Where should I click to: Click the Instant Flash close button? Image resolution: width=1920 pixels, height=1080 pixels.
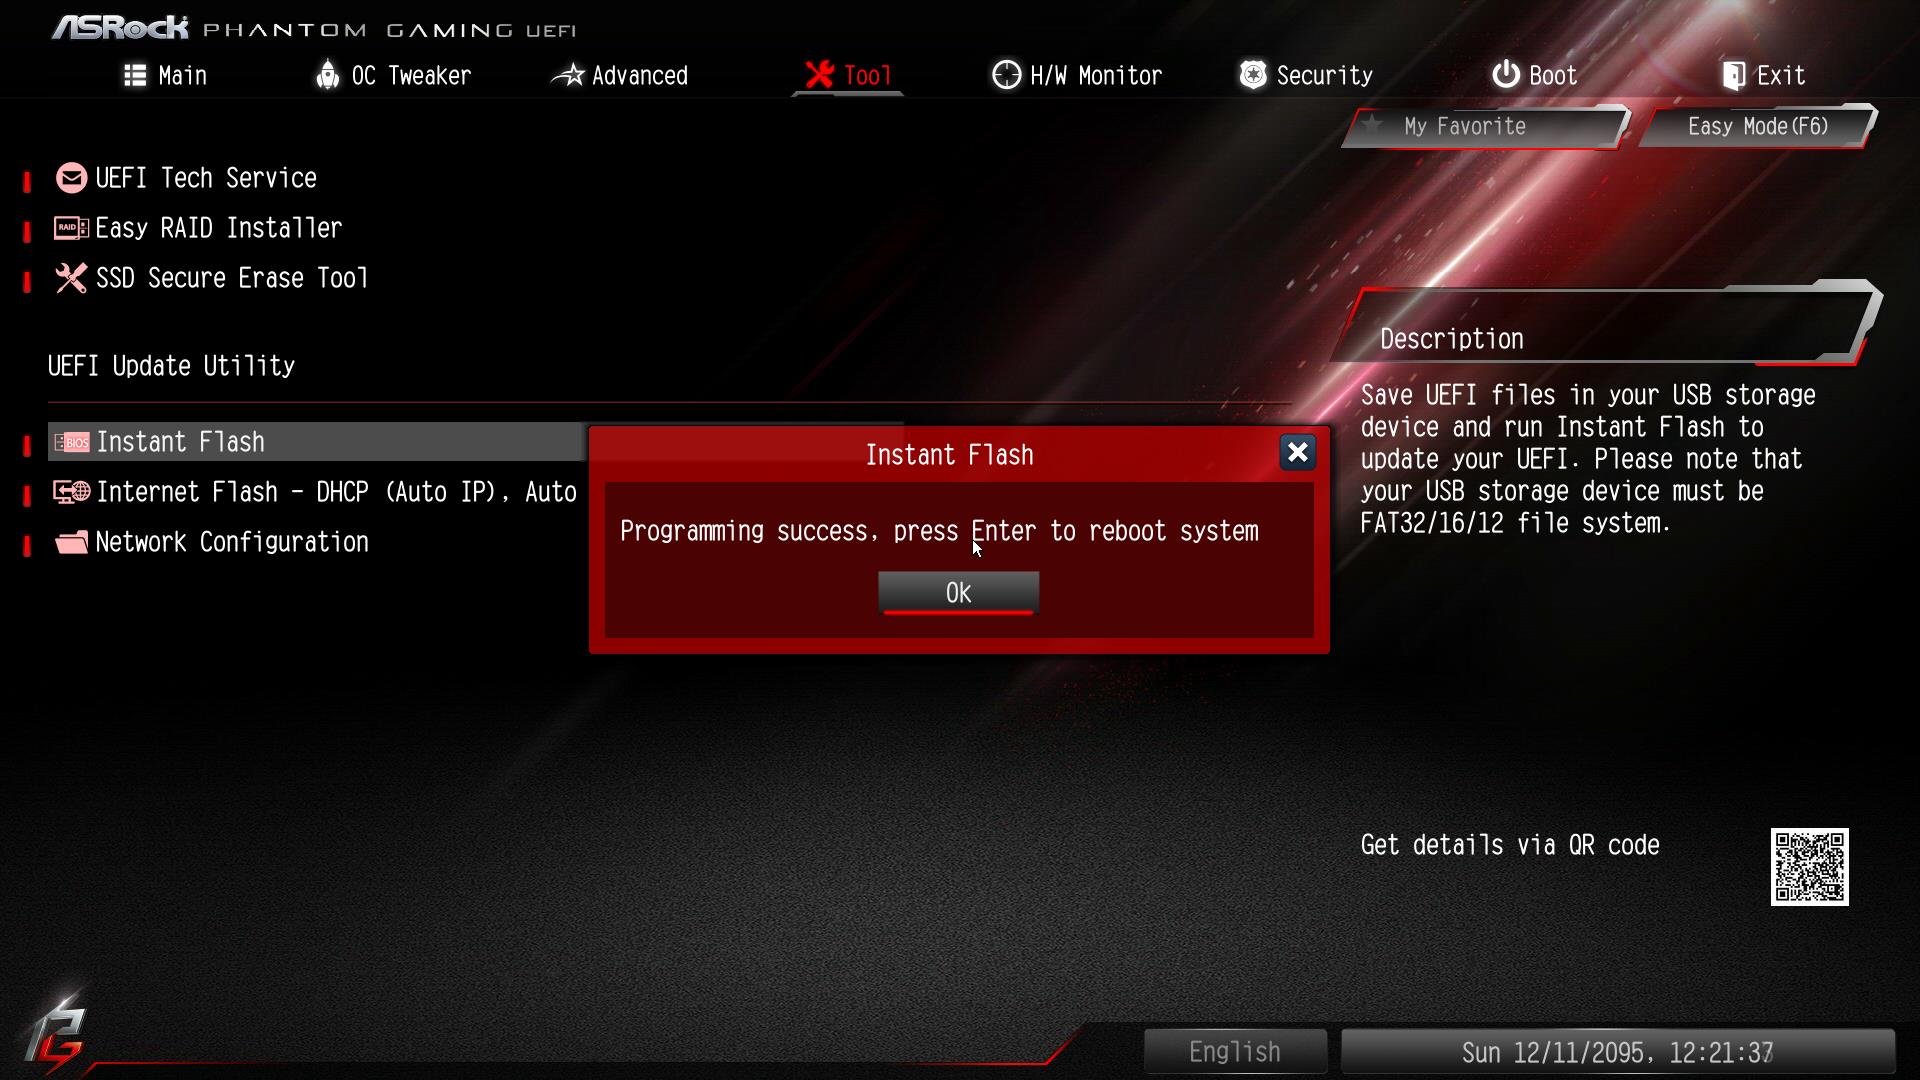click(x=1298, y=452)
